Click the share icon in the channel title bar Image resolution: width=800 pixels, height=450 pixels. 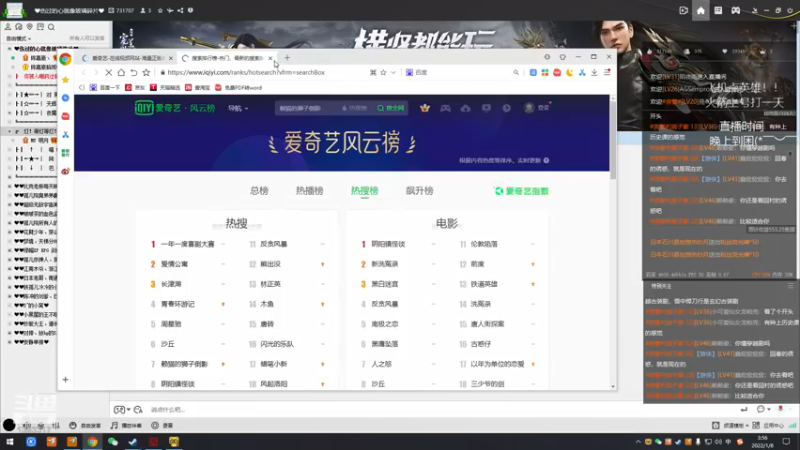tap(180, 10)
